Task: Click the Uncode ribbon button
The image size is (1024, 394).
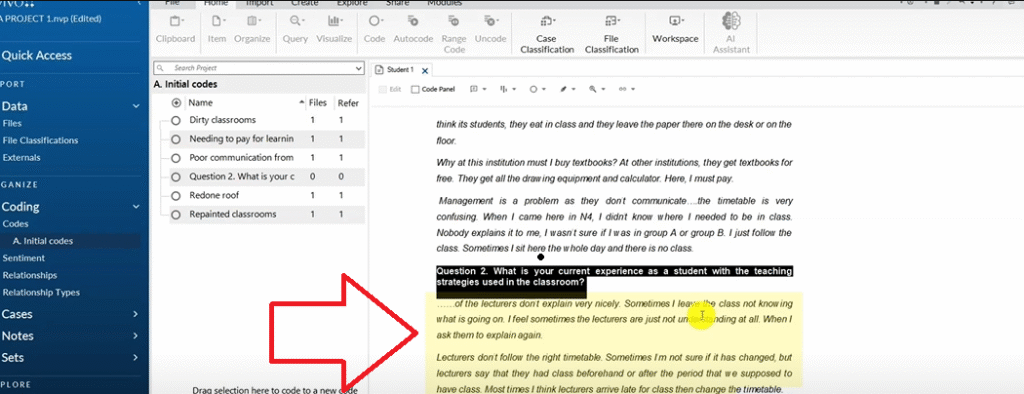Action: coord(490,29)
